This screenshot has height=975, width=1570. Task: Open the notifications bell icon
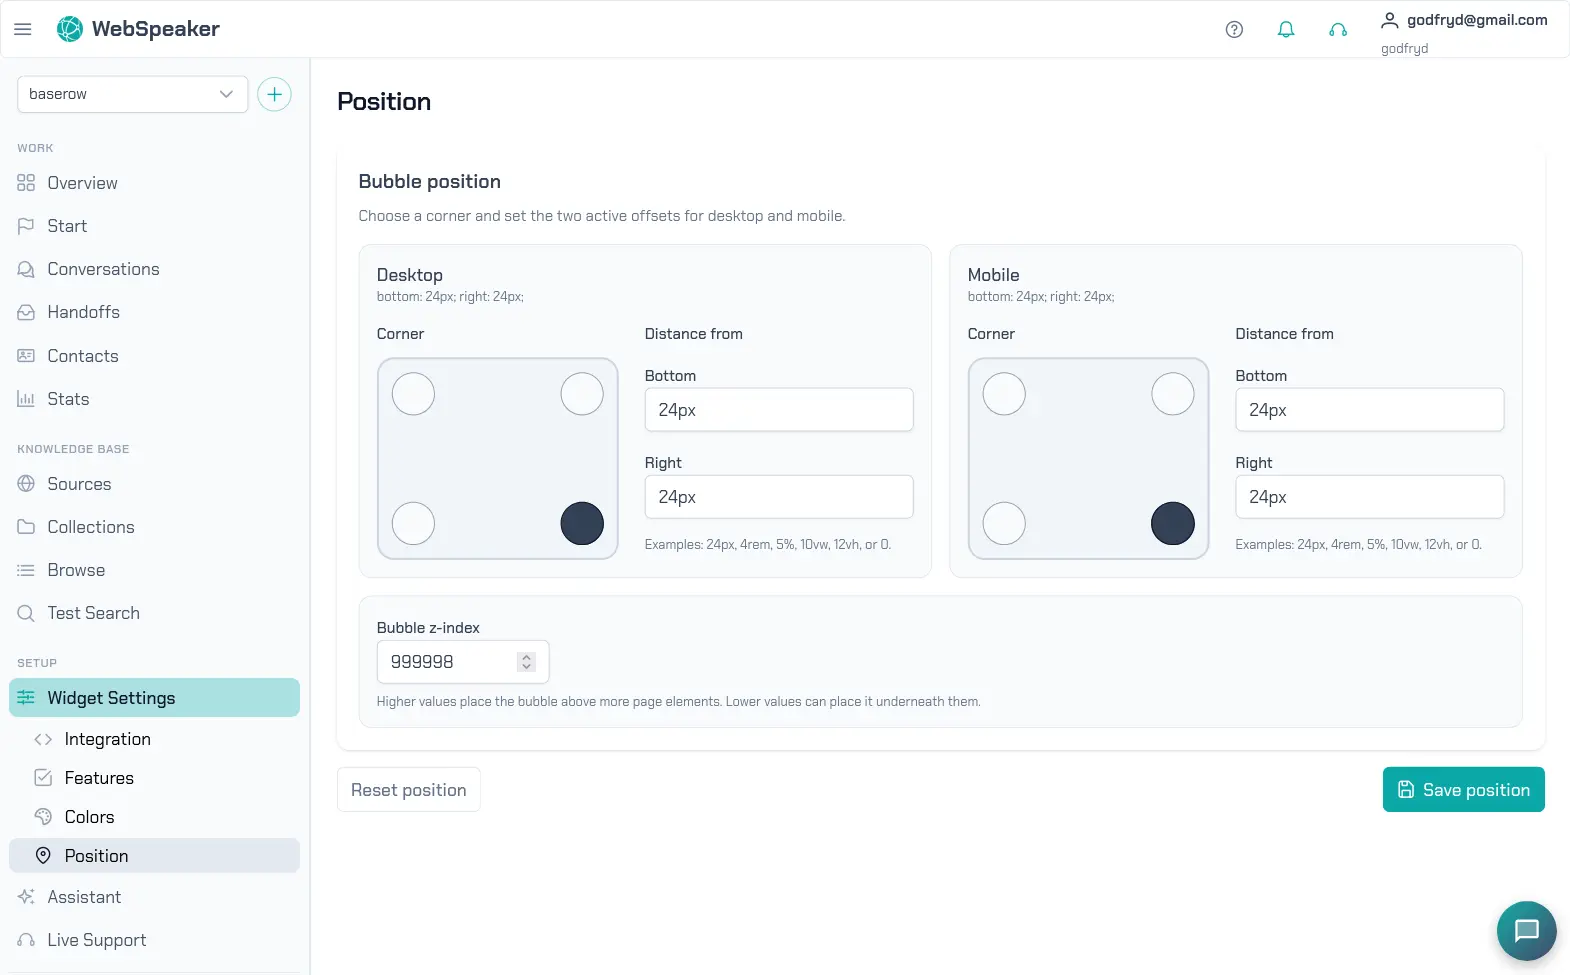1286,29
